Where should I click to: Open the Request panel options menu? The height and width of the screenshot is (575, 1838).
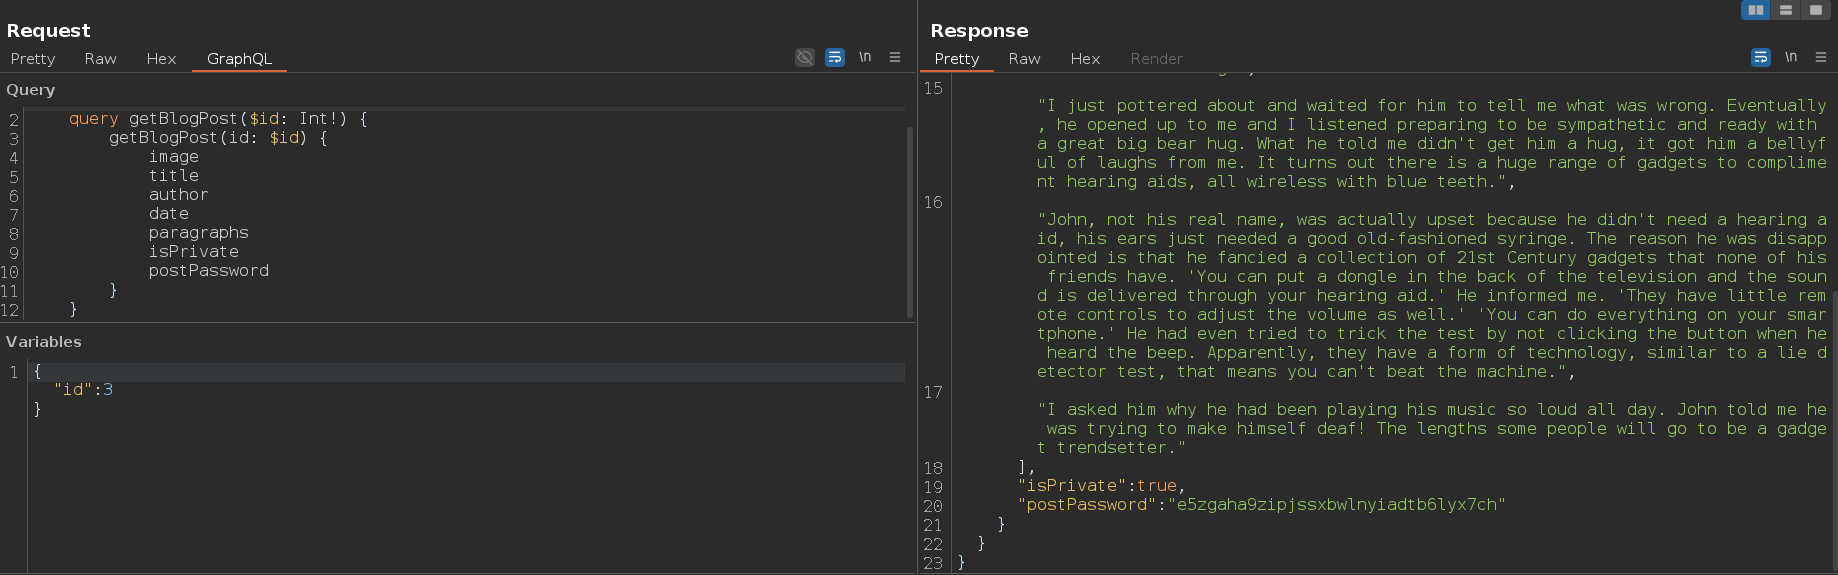[895, 57]
